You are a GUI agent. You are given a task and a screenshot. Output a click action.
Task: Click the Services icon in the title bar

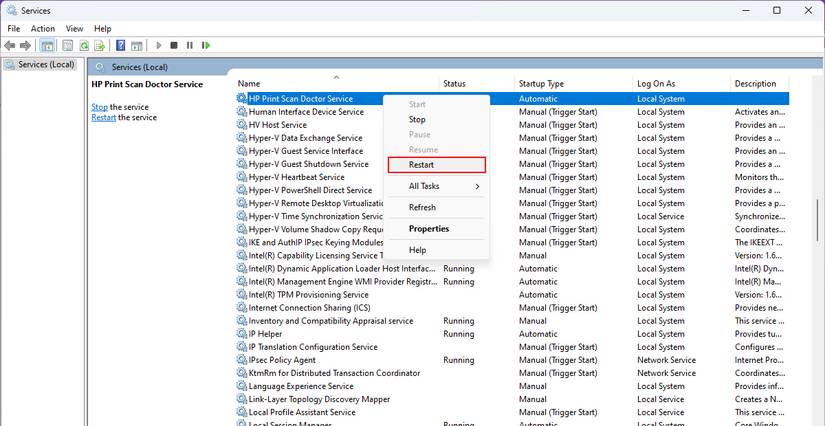click(x=12, y=11)
